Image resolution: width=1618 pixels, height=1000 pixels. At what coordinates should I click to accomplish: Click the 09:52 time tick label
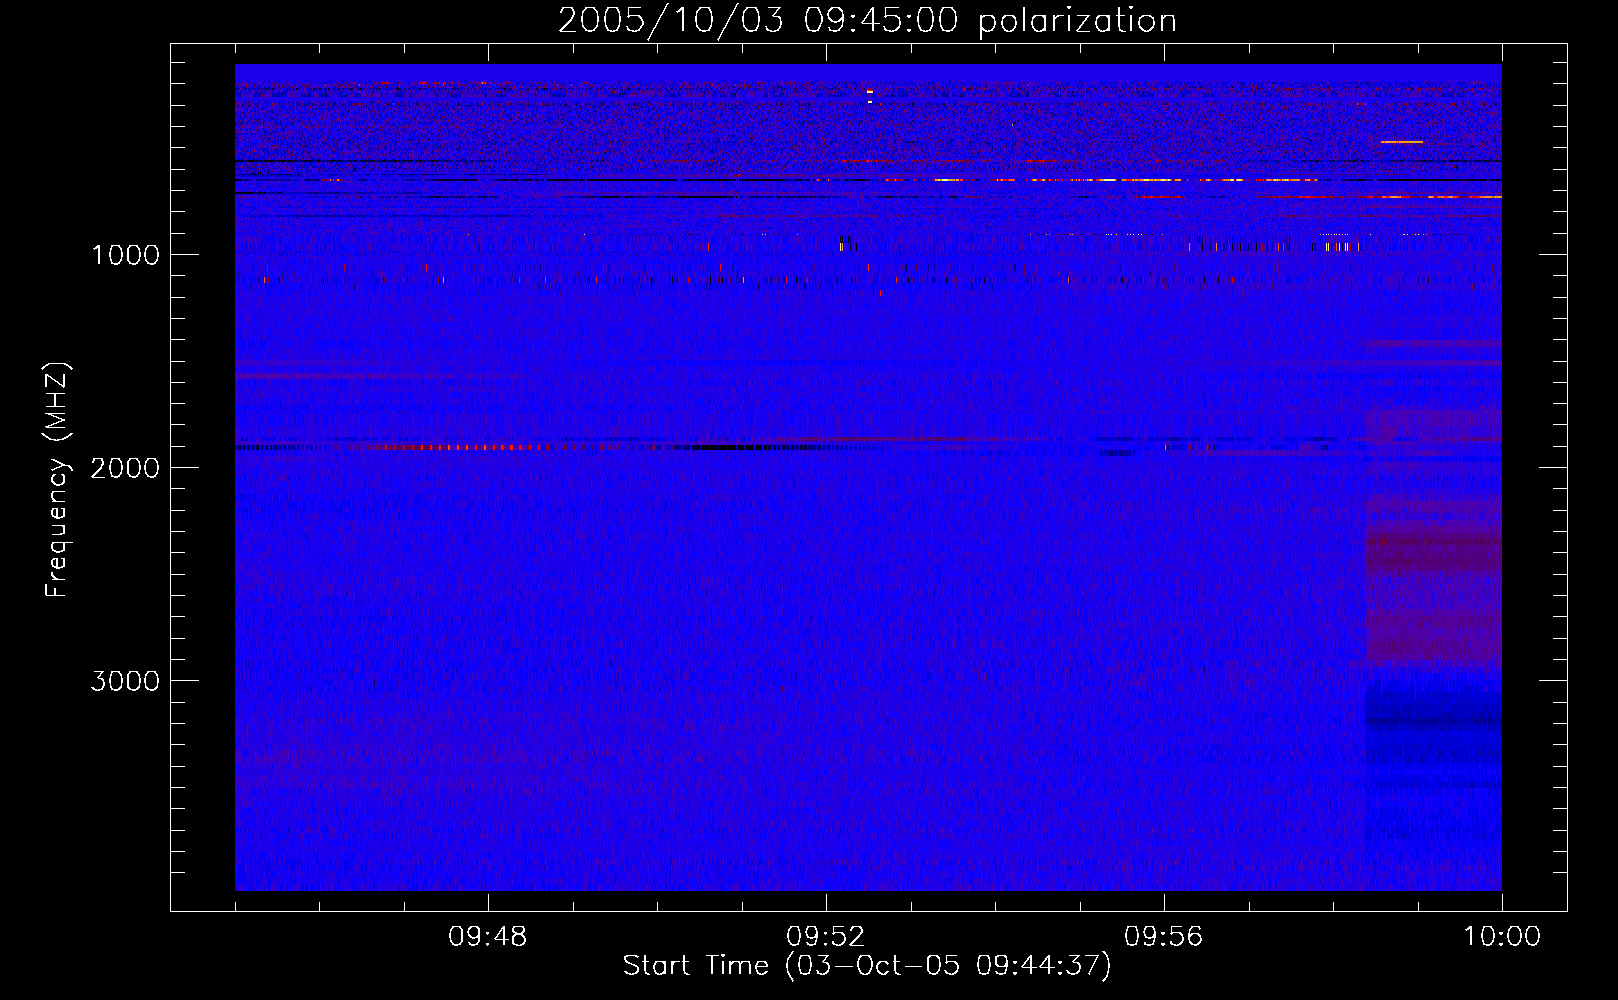[825, 937]
